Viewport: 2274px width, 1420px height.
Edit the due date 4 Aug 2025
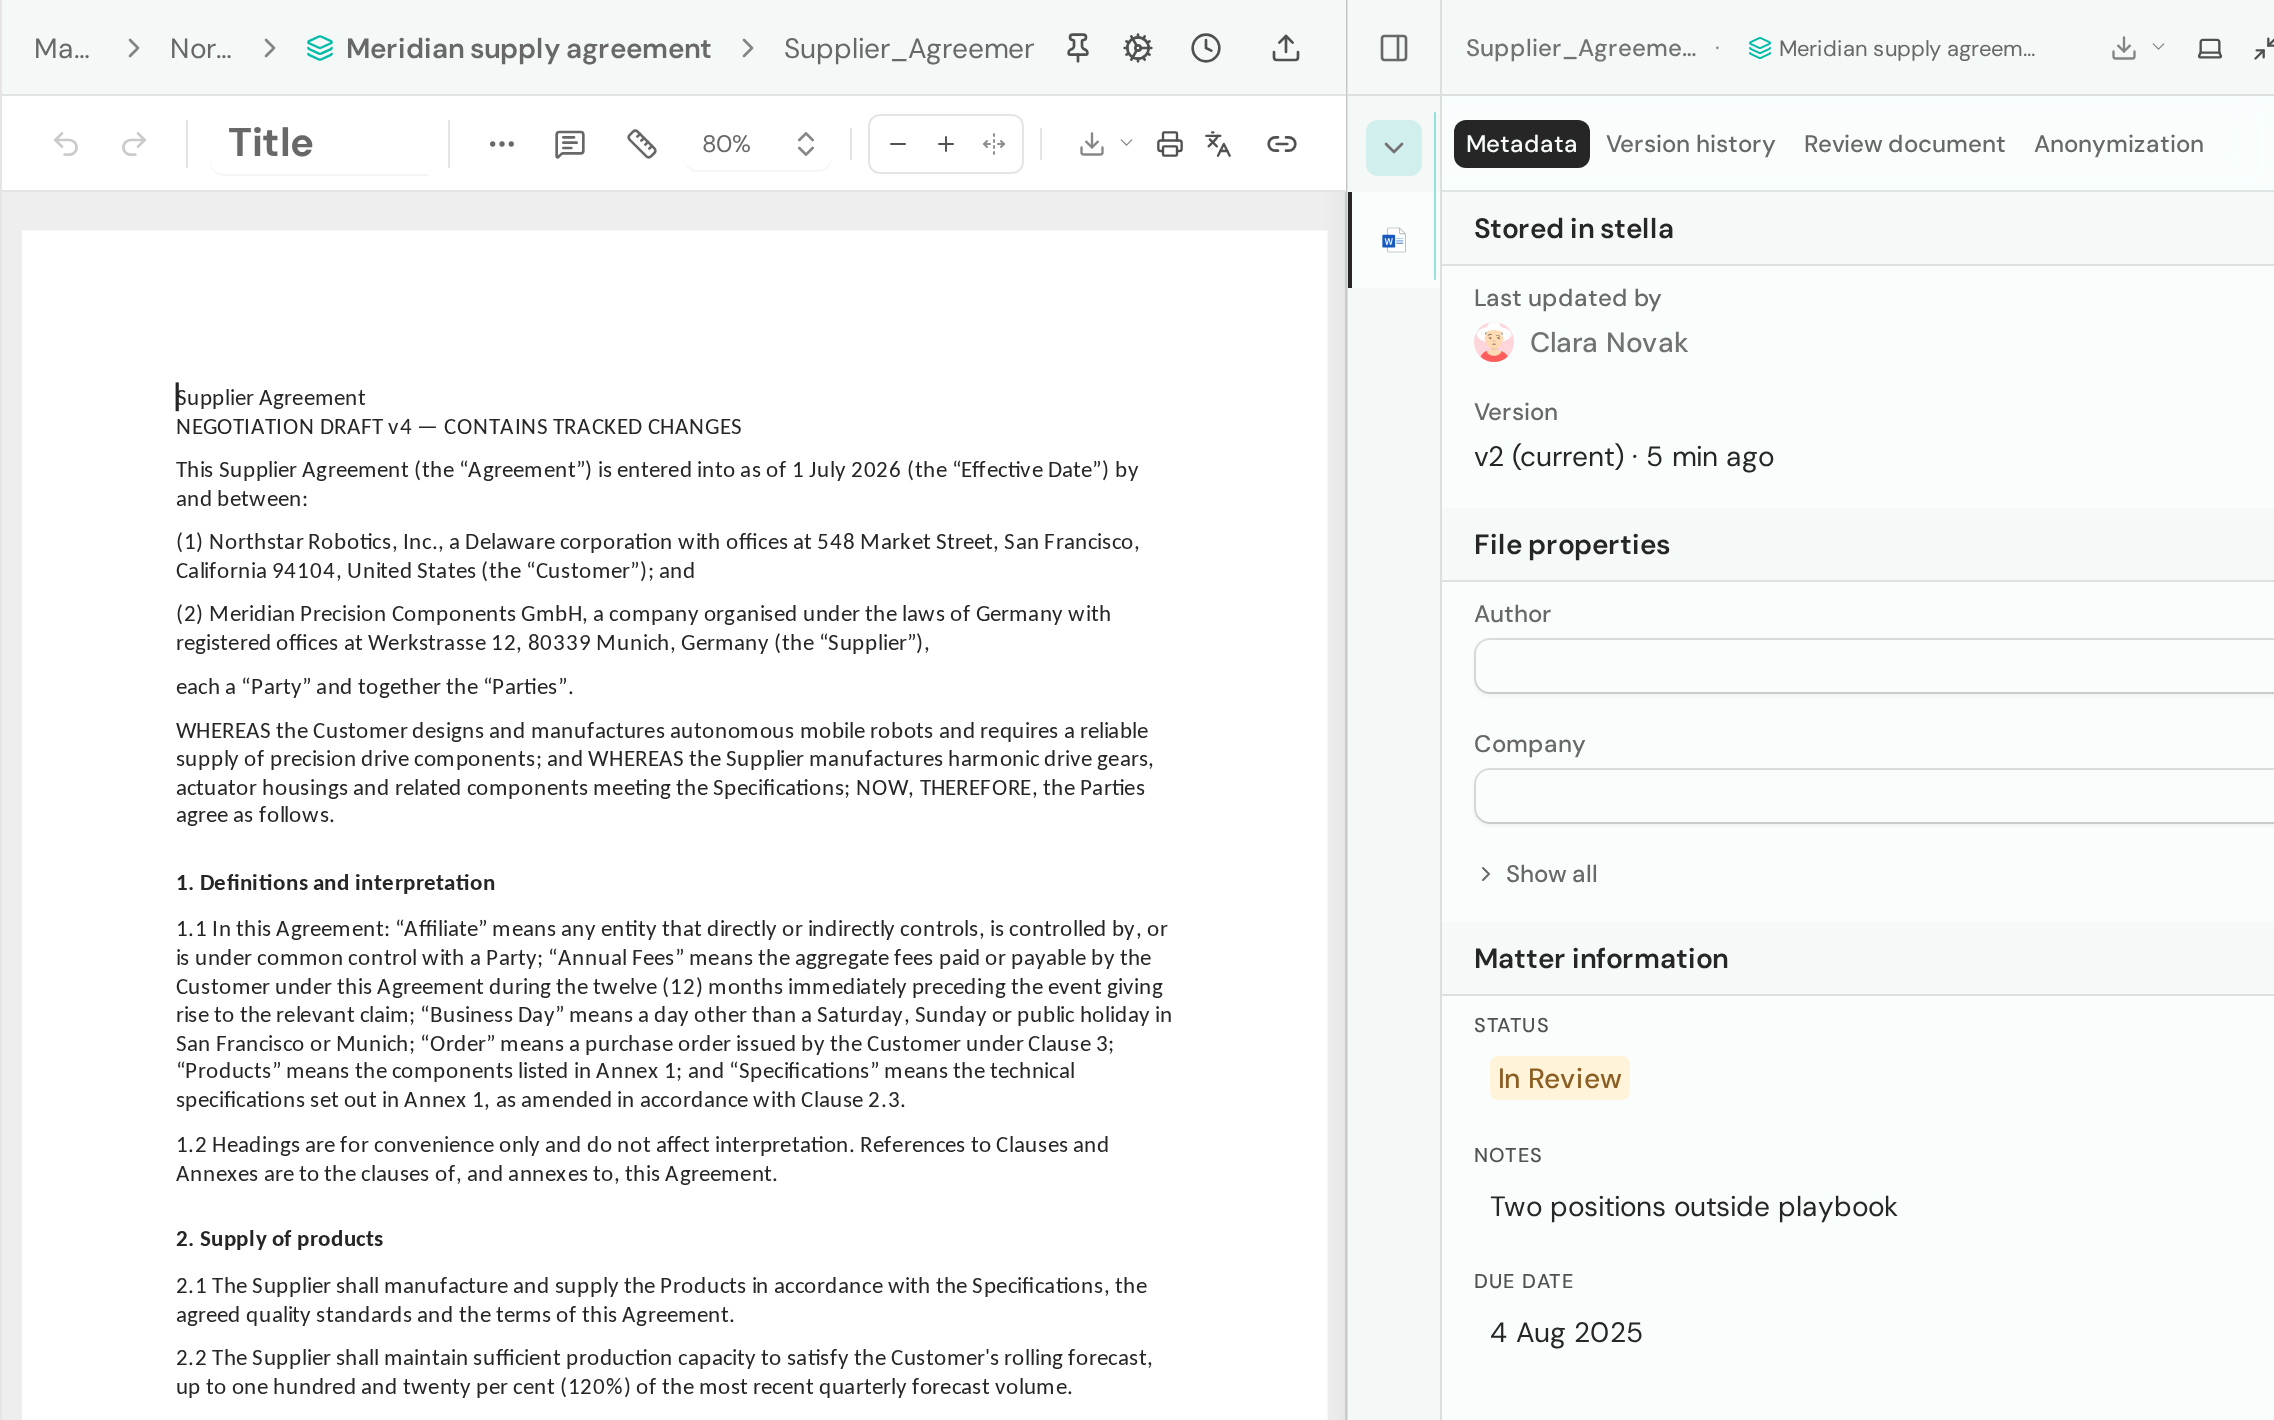coord(1566,1332)
